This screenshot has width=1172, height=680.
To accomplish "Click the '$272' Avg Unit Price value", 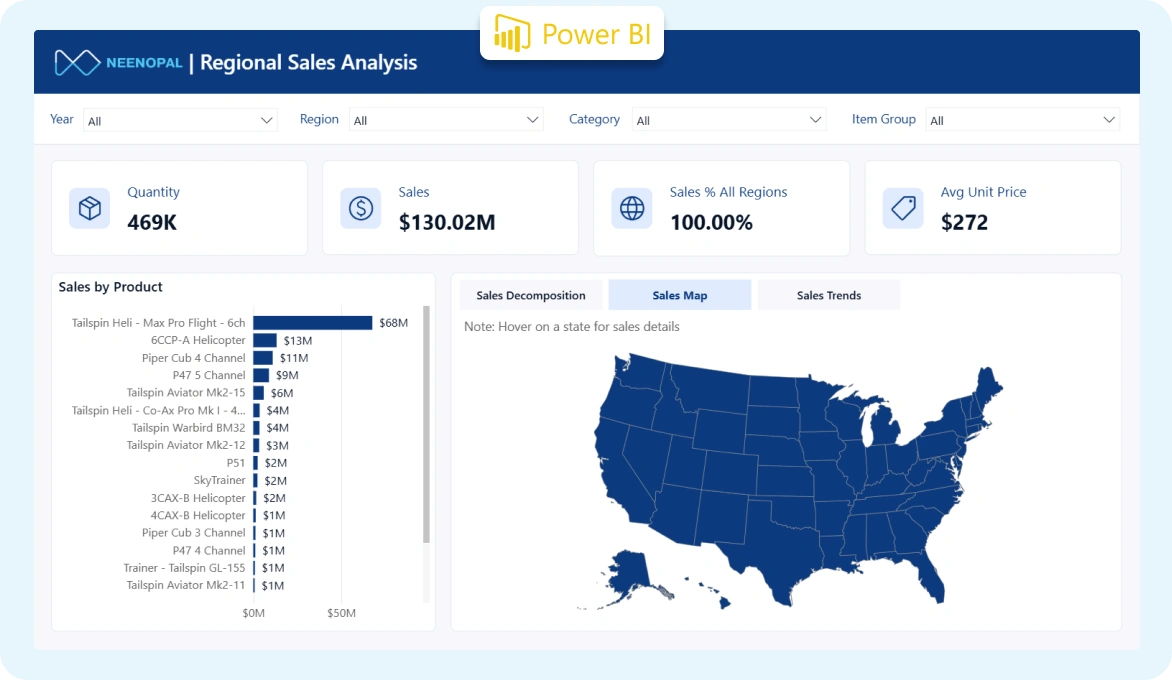I will pyautogui.click(x=964, y=223).
